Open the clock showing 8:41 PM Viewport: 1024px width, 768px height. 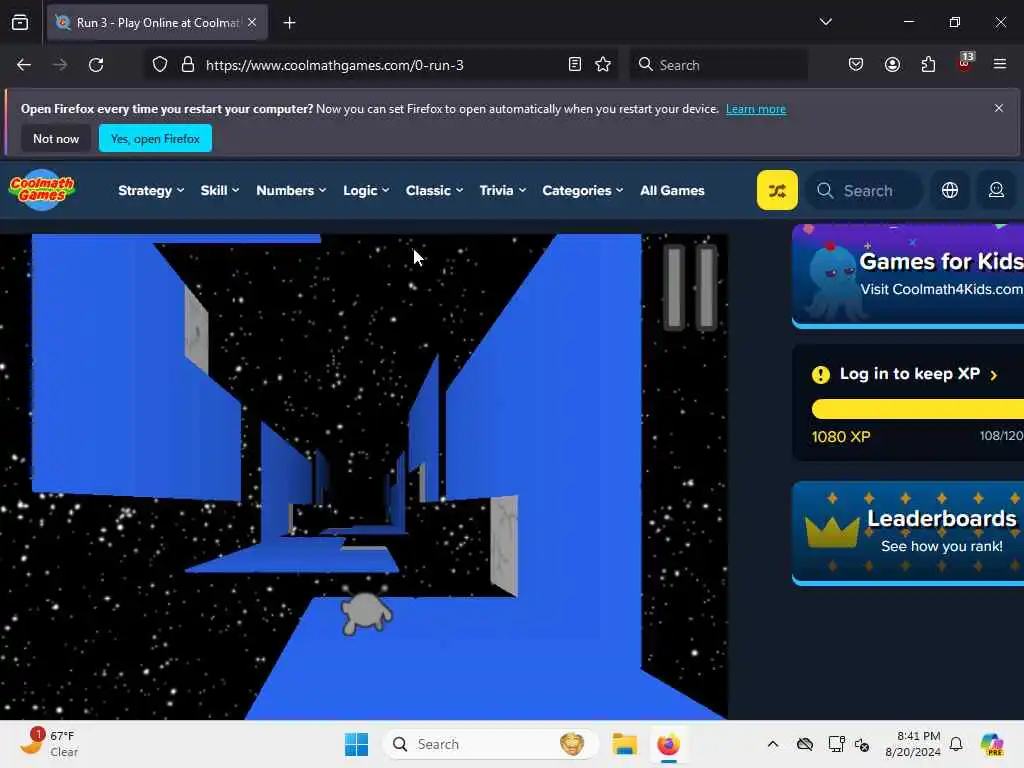tap(913, 744)
